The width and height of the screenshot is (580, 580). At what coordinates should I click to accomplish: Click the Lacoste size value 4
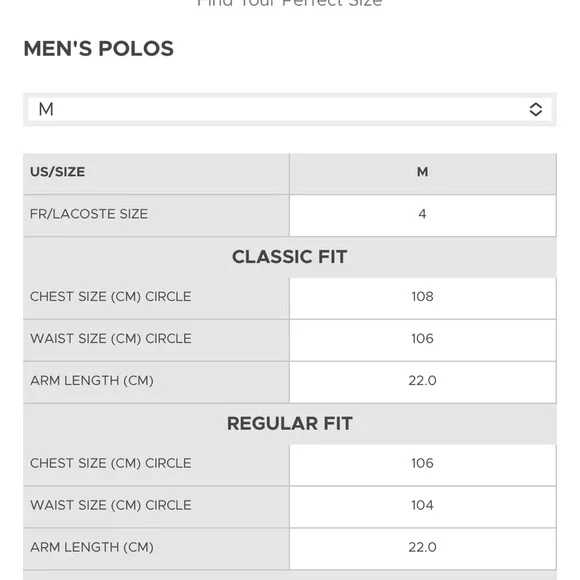tap(422, 215)
